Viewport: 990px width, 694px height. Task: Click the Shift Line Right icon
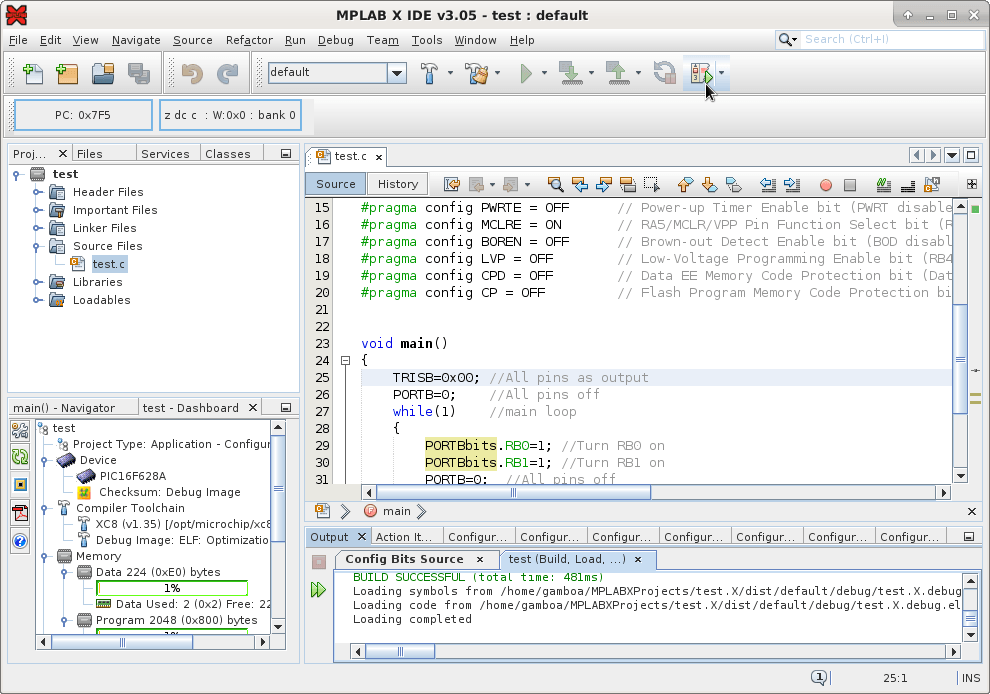coord(792,184)
